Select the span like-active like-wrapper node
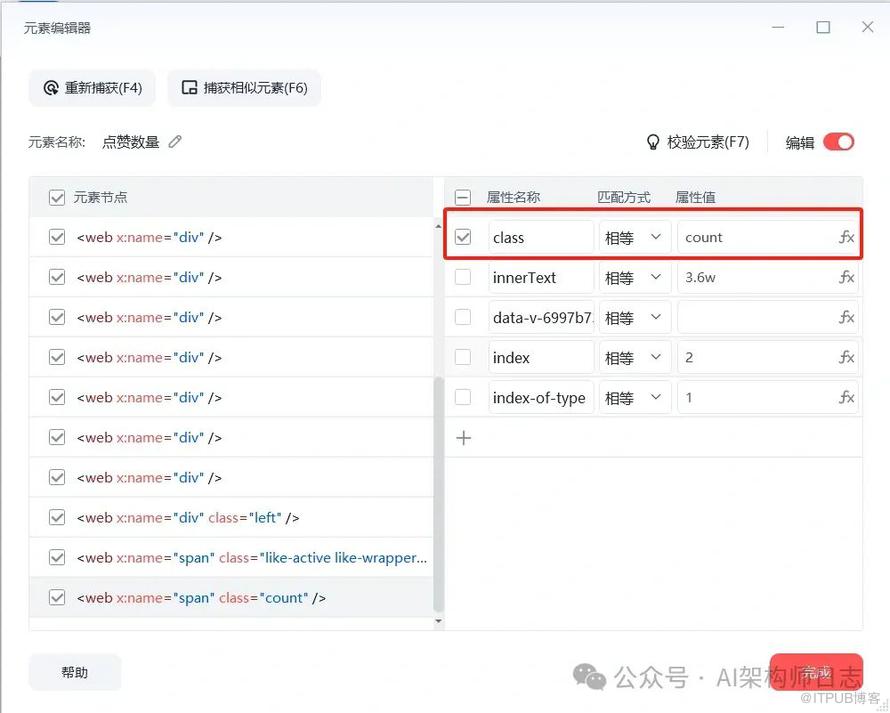The height and width of the screenshot is (713, 890). 231,557
